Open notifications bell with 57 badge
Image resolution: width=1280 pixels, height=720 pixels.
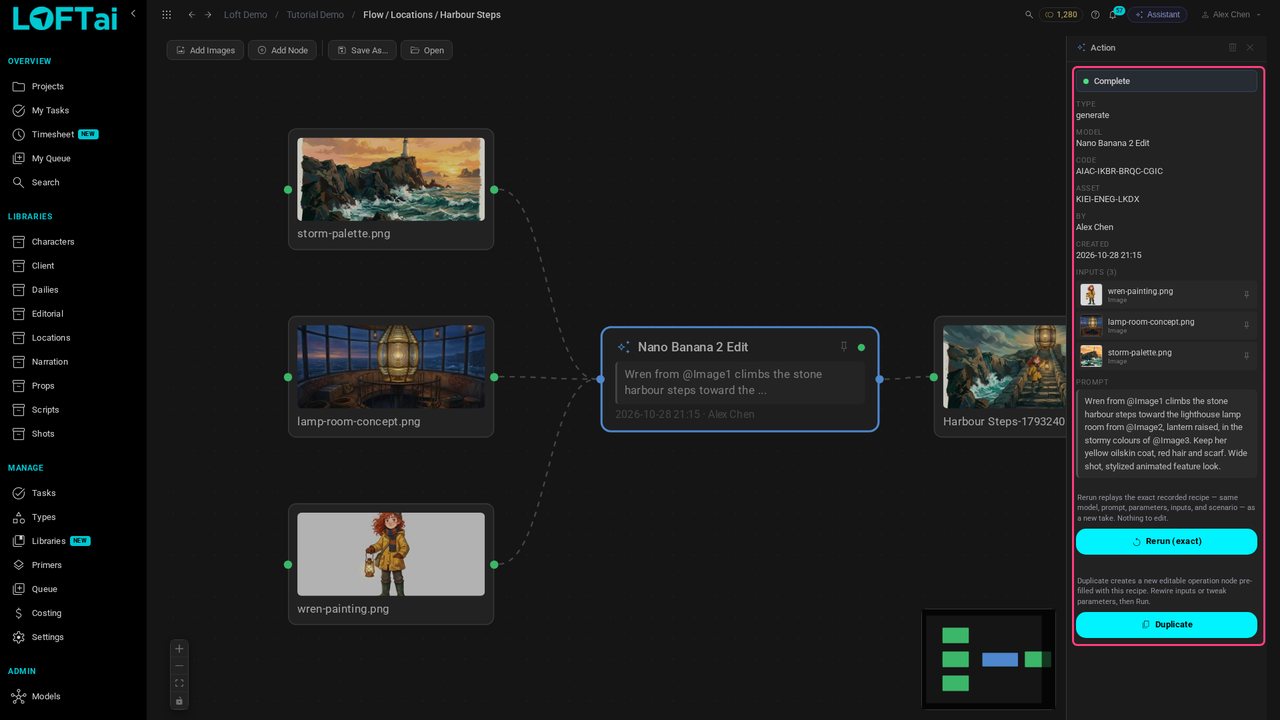point(1113,15)
